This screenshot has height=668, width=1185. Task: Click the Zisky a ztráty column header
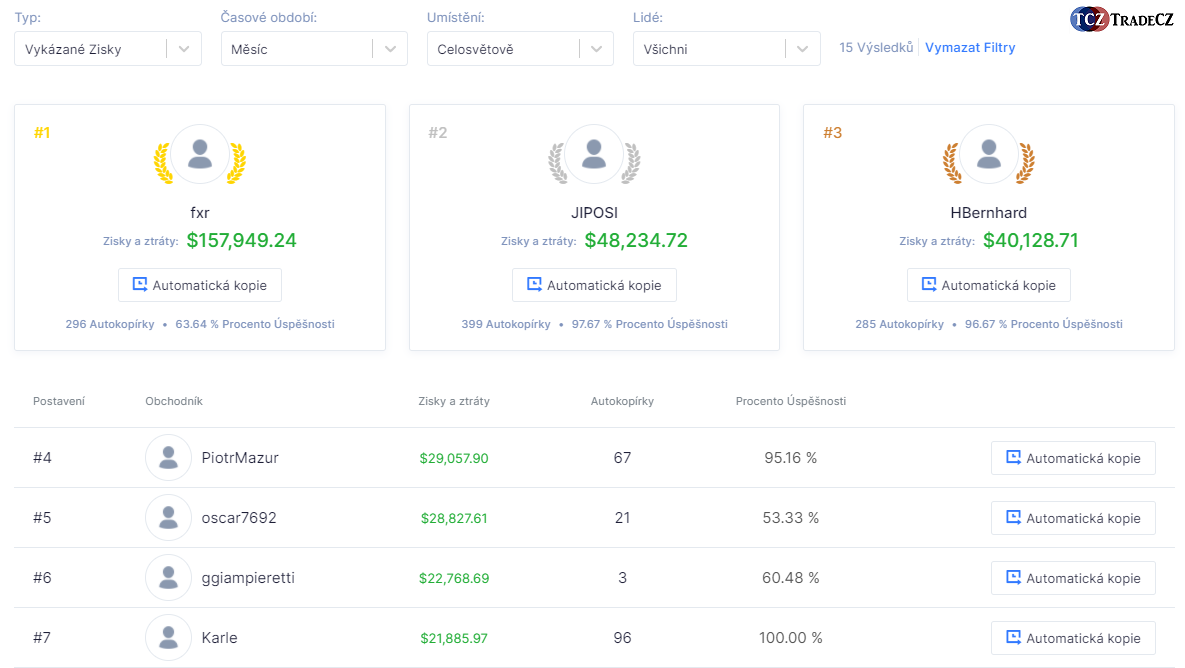click(x=455, y=401)
